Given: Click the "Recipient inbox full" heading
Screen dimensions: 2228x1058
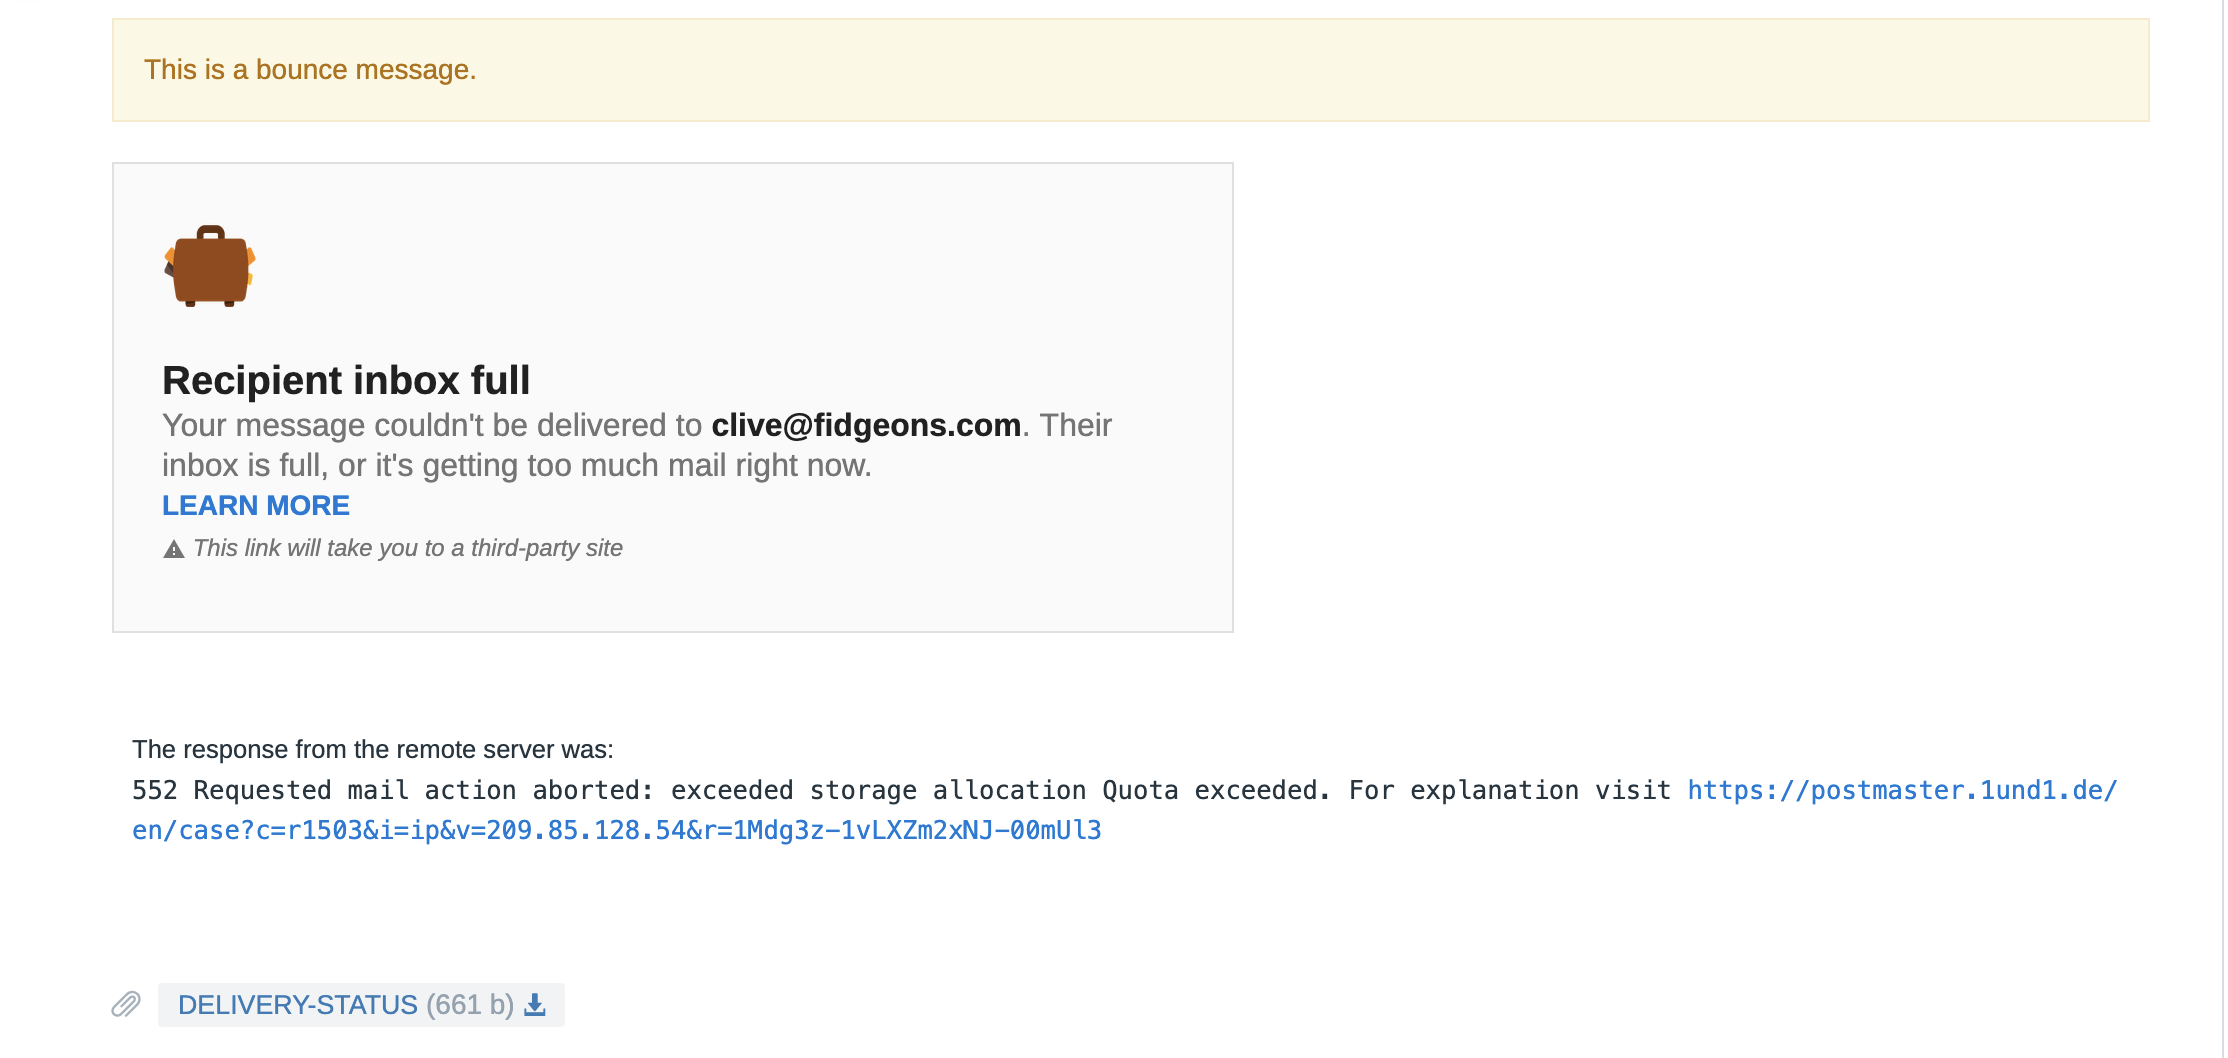Looking at the screenshot, I should pyautogui.click(x=346, y=380).
